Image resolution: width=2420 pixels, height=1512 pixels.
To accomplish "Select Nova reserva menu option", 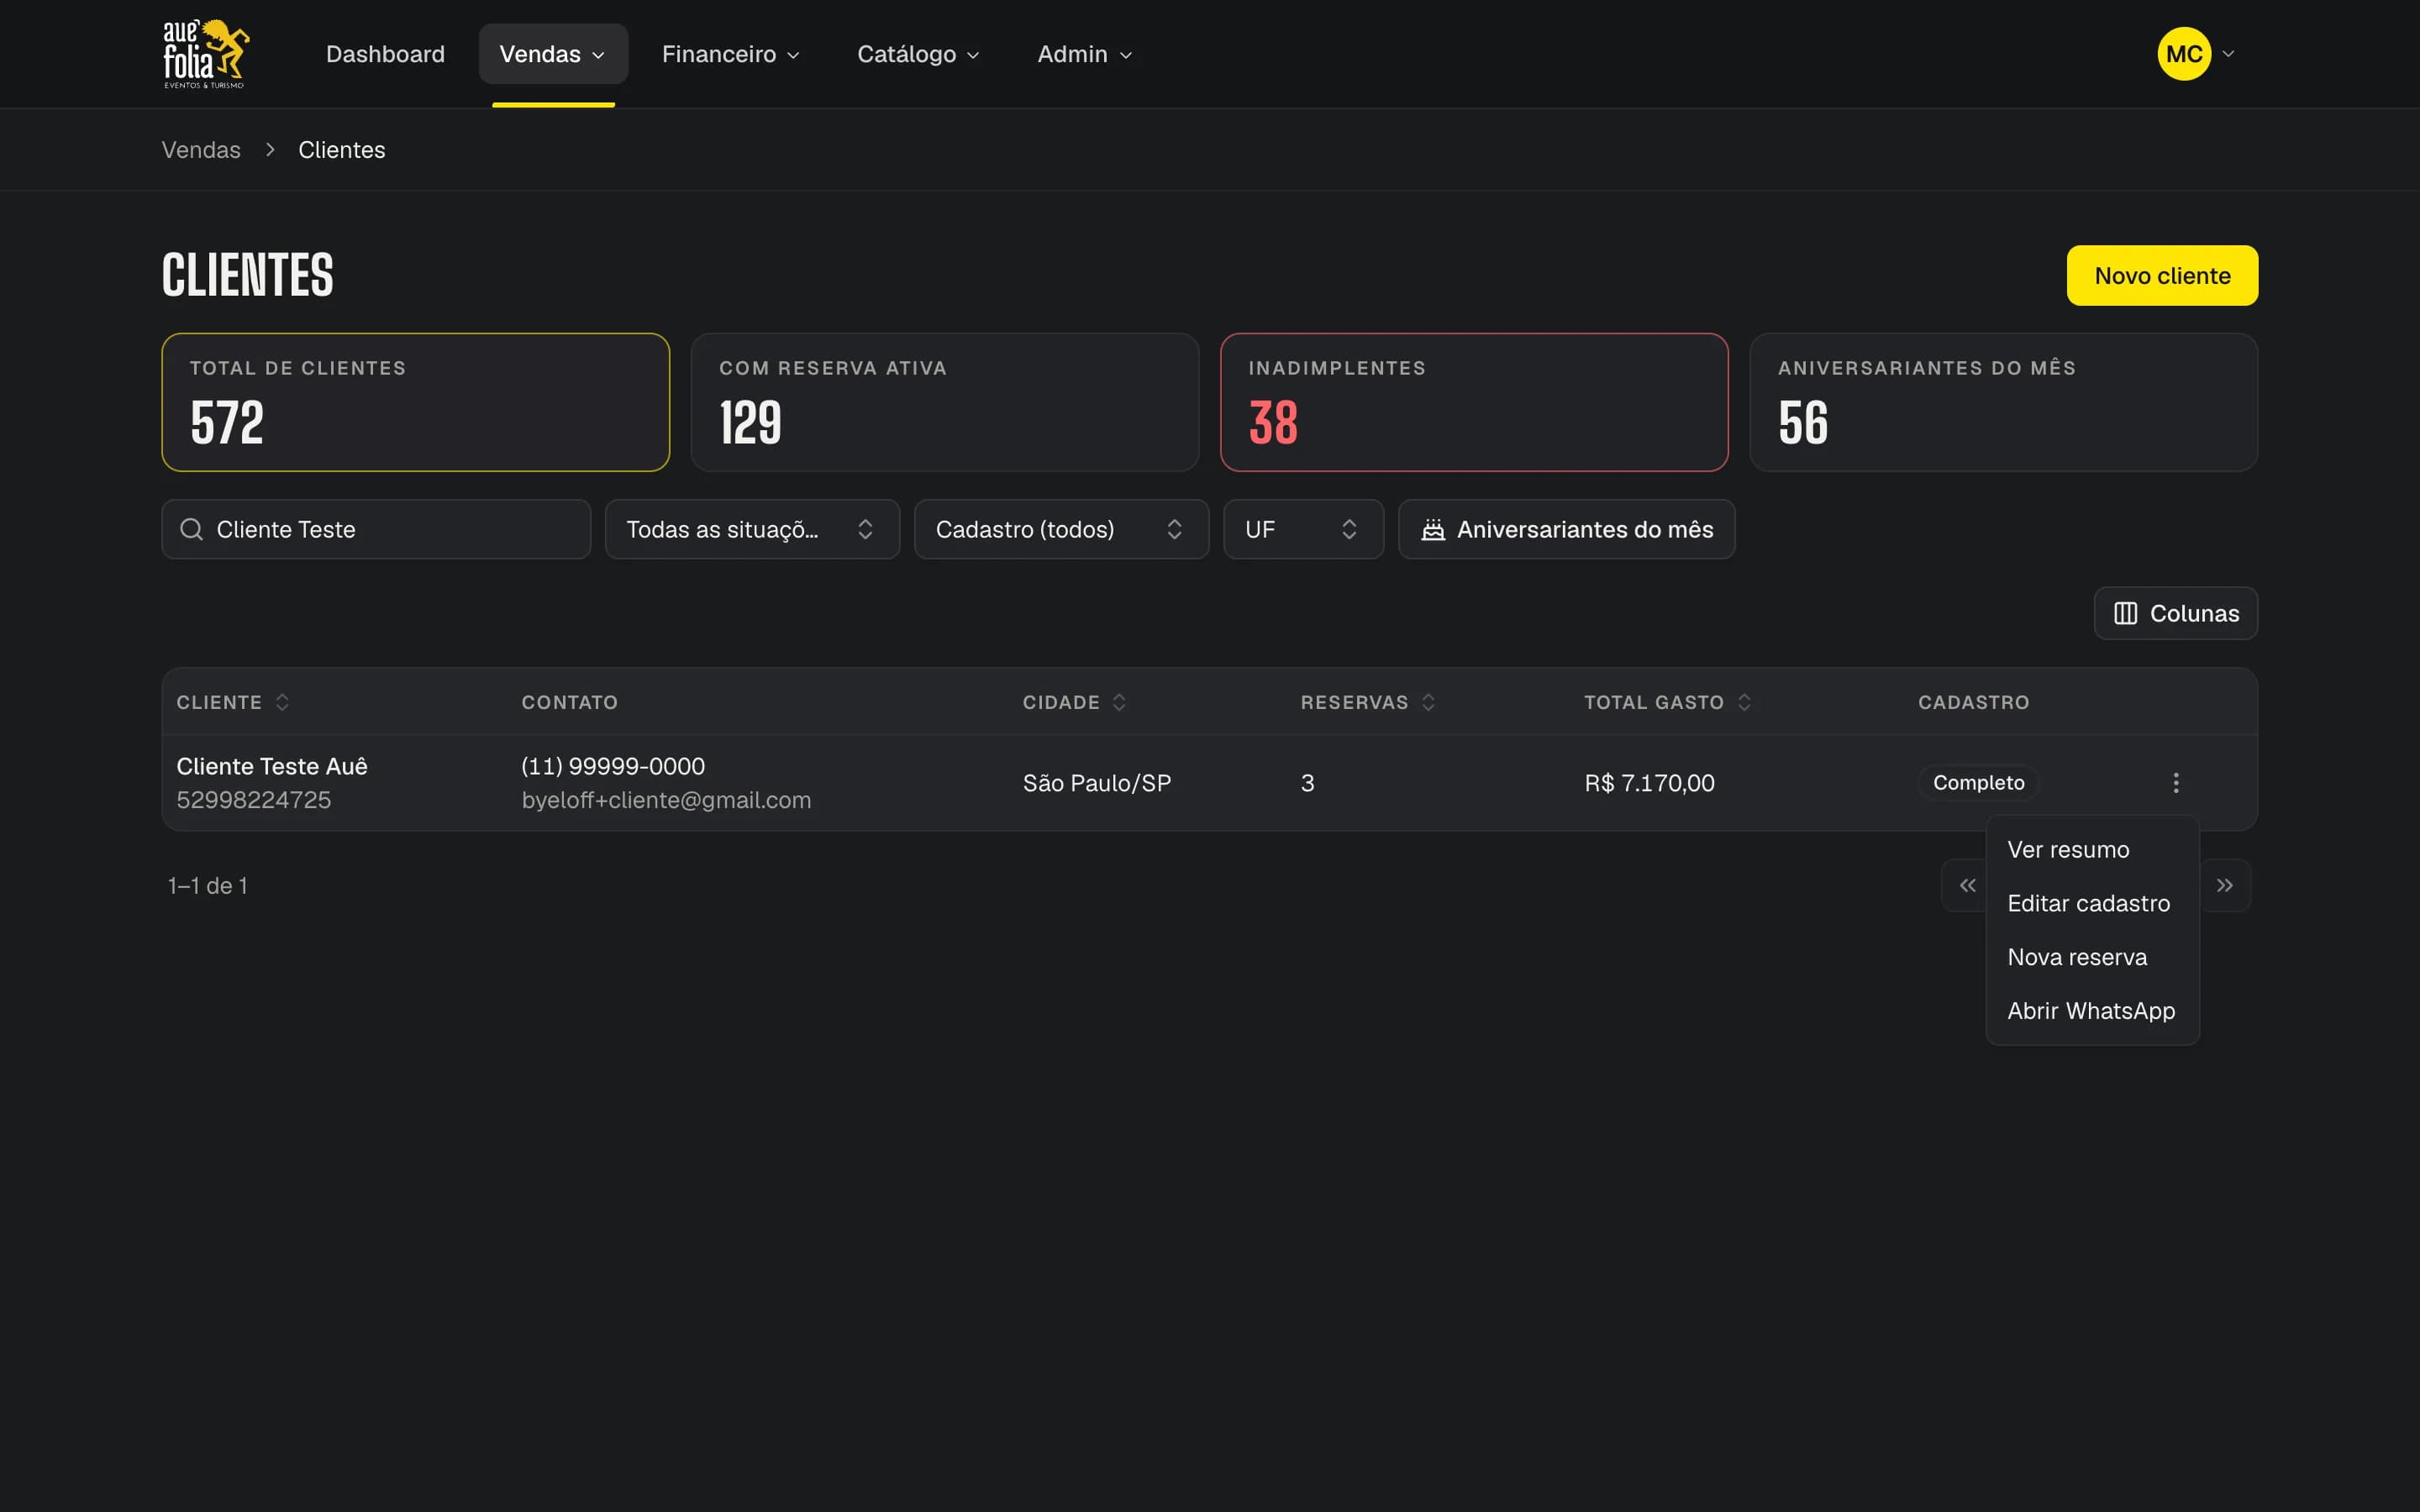I will (2092, 957).
